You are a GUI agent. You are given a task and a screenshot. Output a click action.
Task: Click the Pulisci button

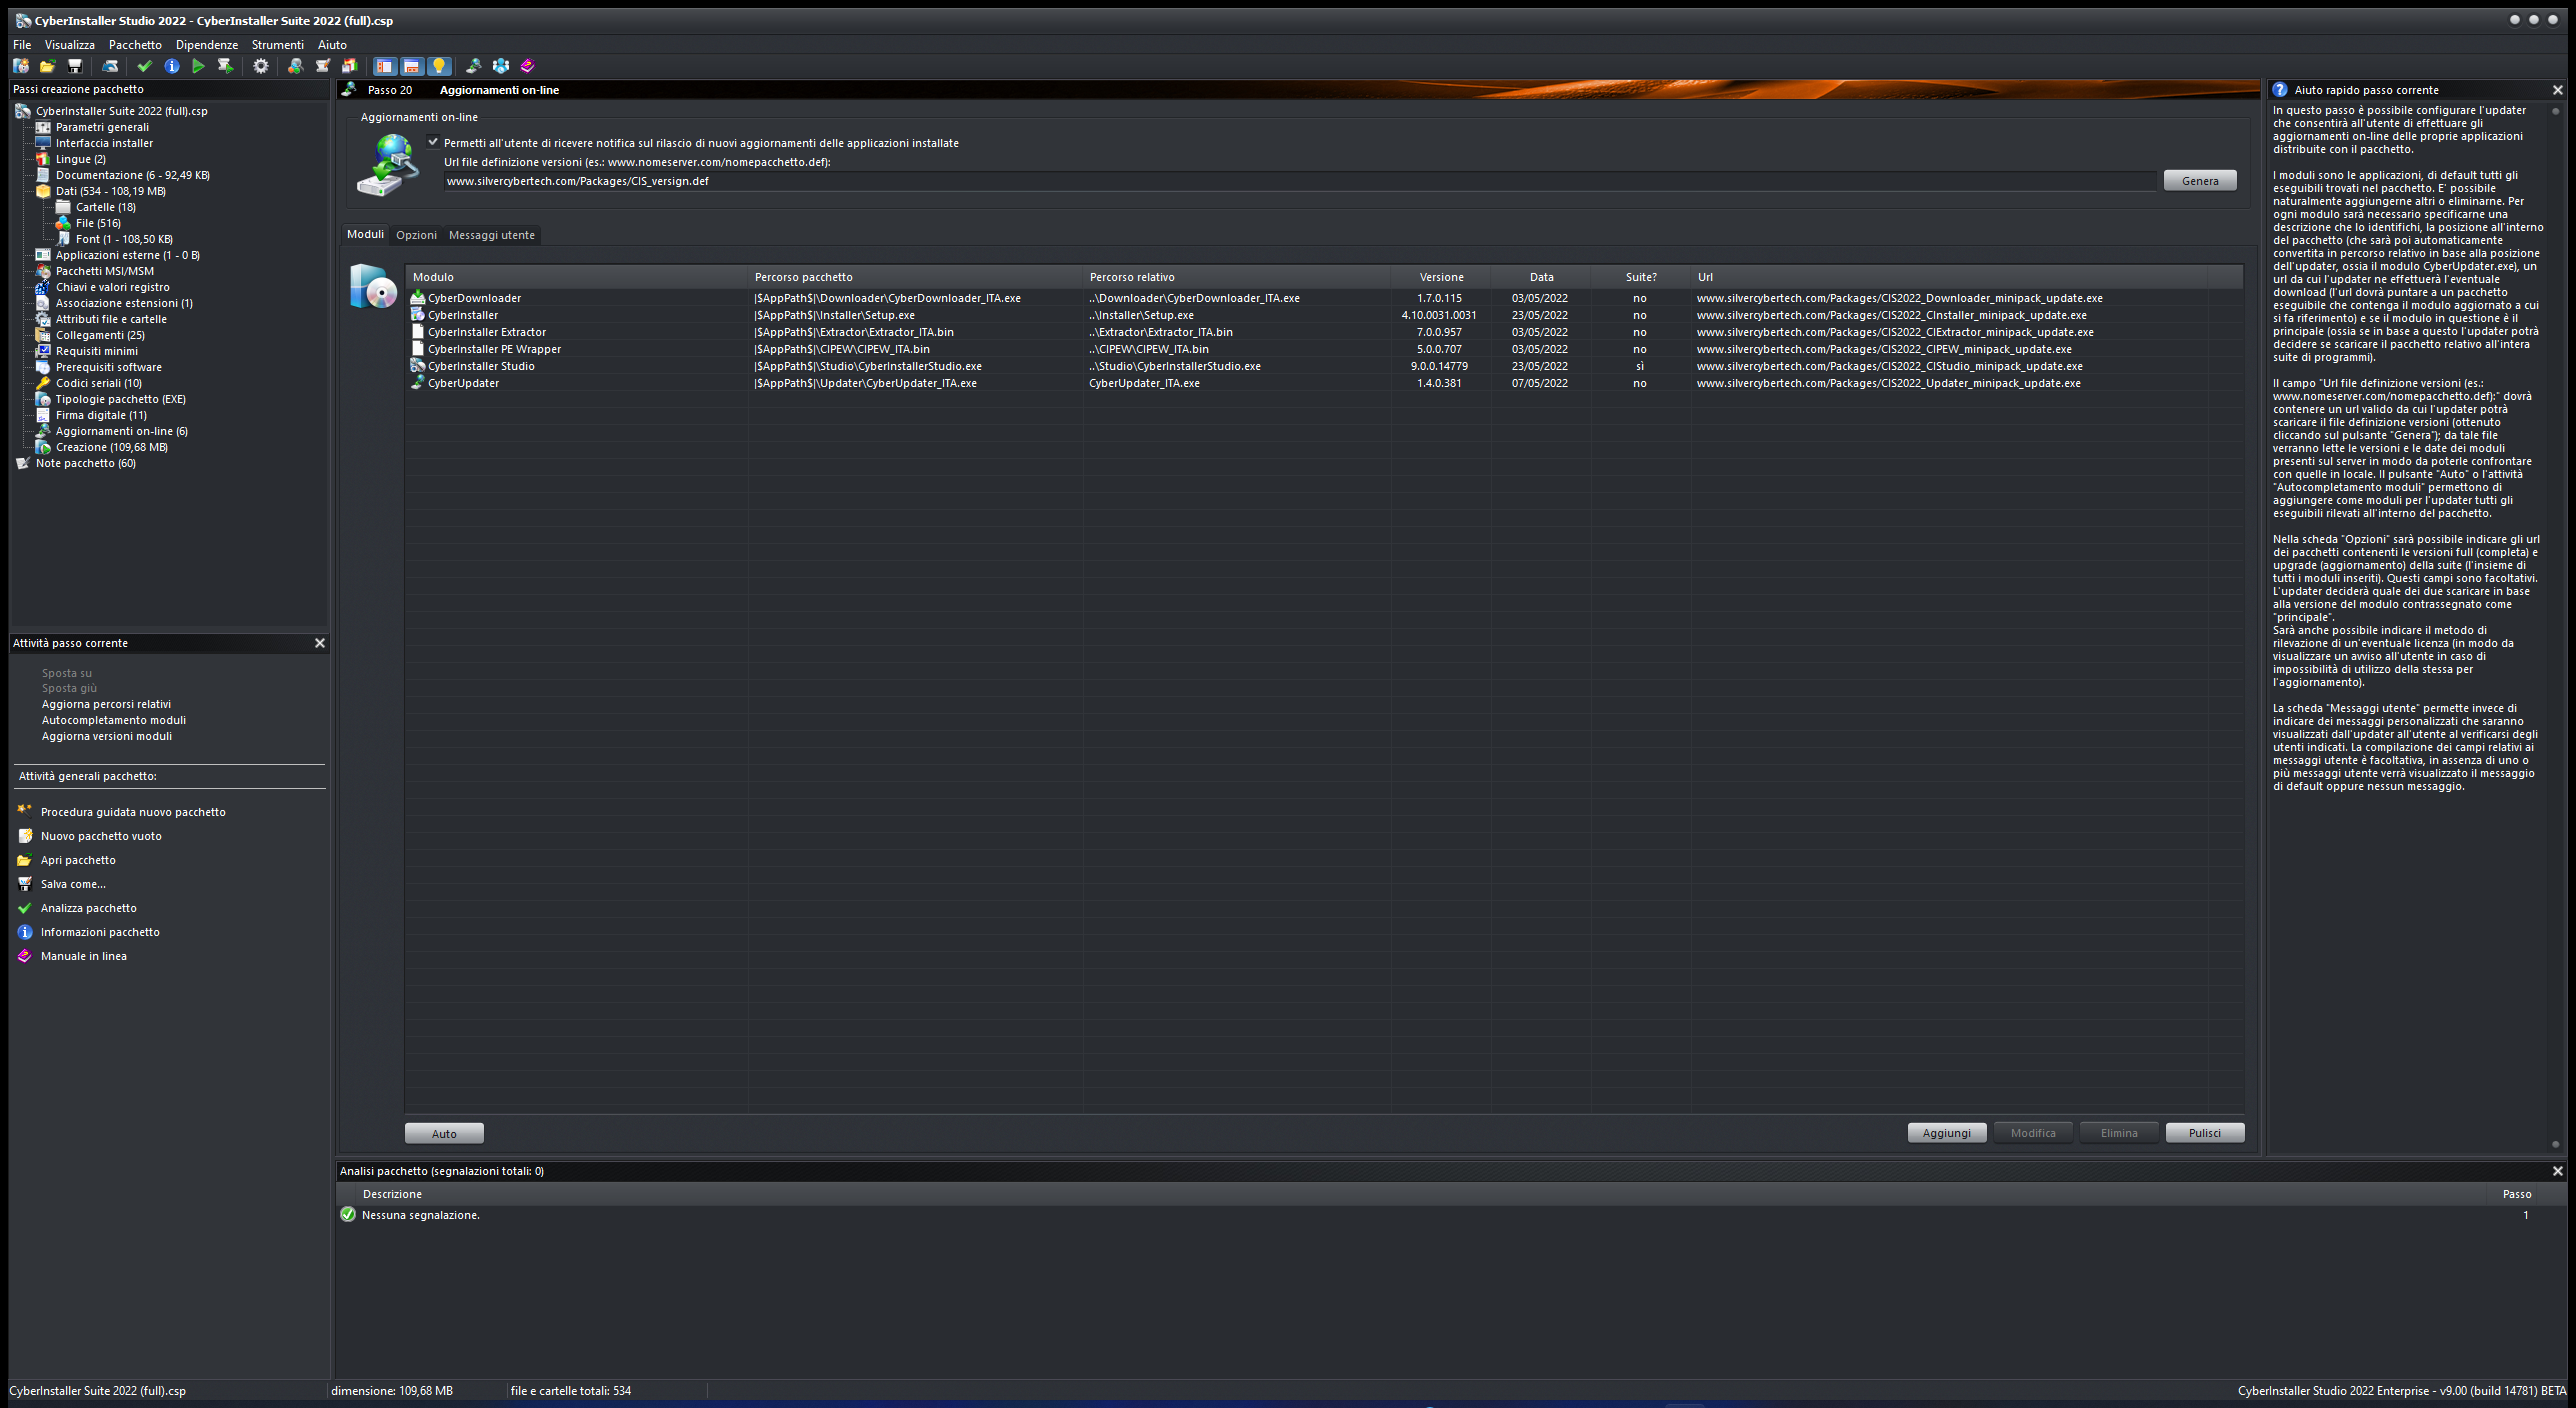[x=2204, y=1132]
